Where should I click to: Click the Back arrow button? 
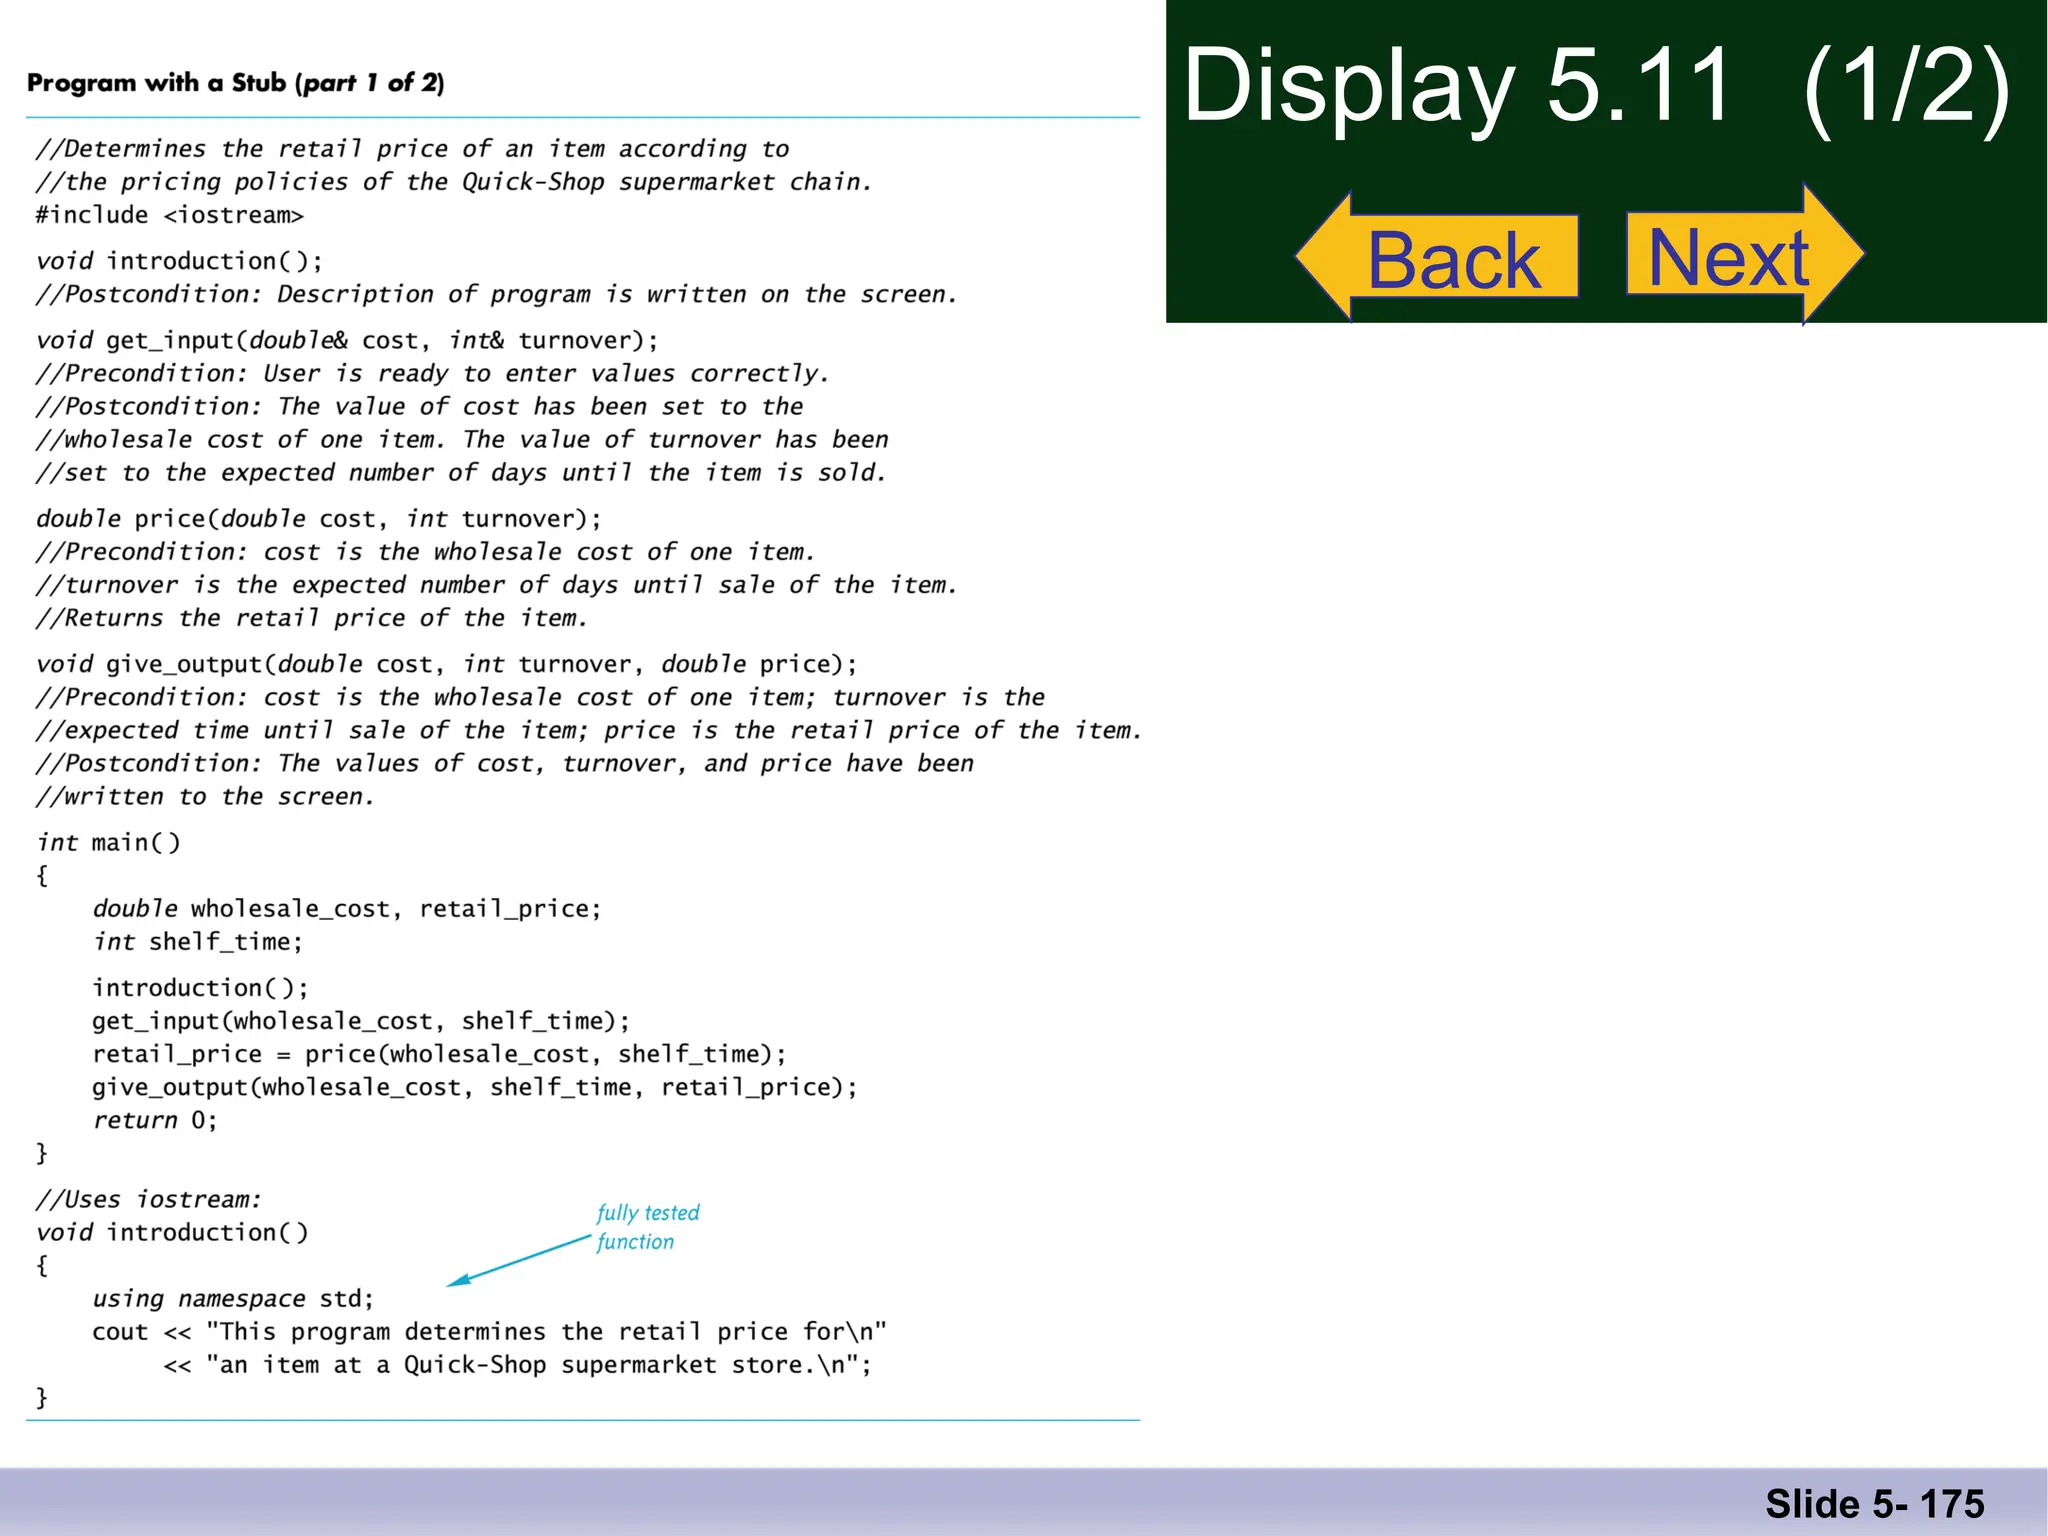(x=1437, y=256)
